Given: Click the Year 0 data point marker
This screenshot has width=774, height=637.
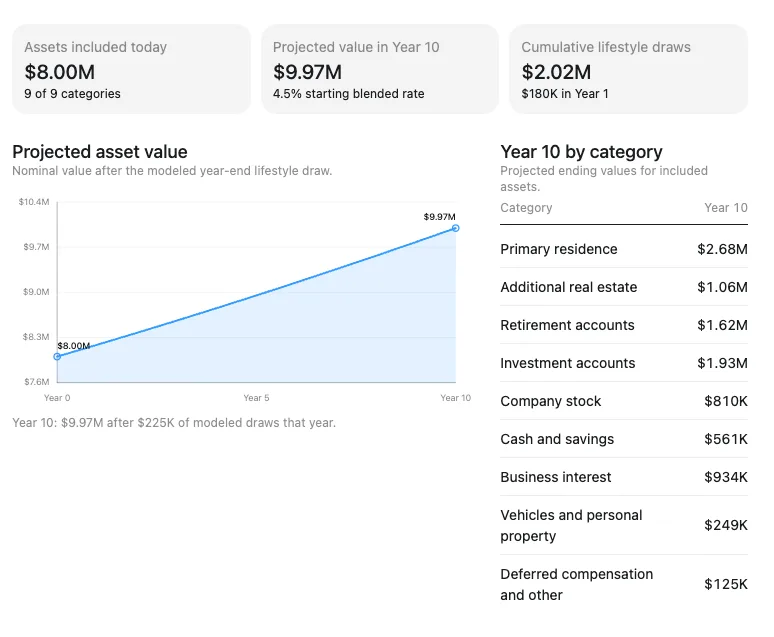Looking at the screenshot, I should click(x=57, y=357).
